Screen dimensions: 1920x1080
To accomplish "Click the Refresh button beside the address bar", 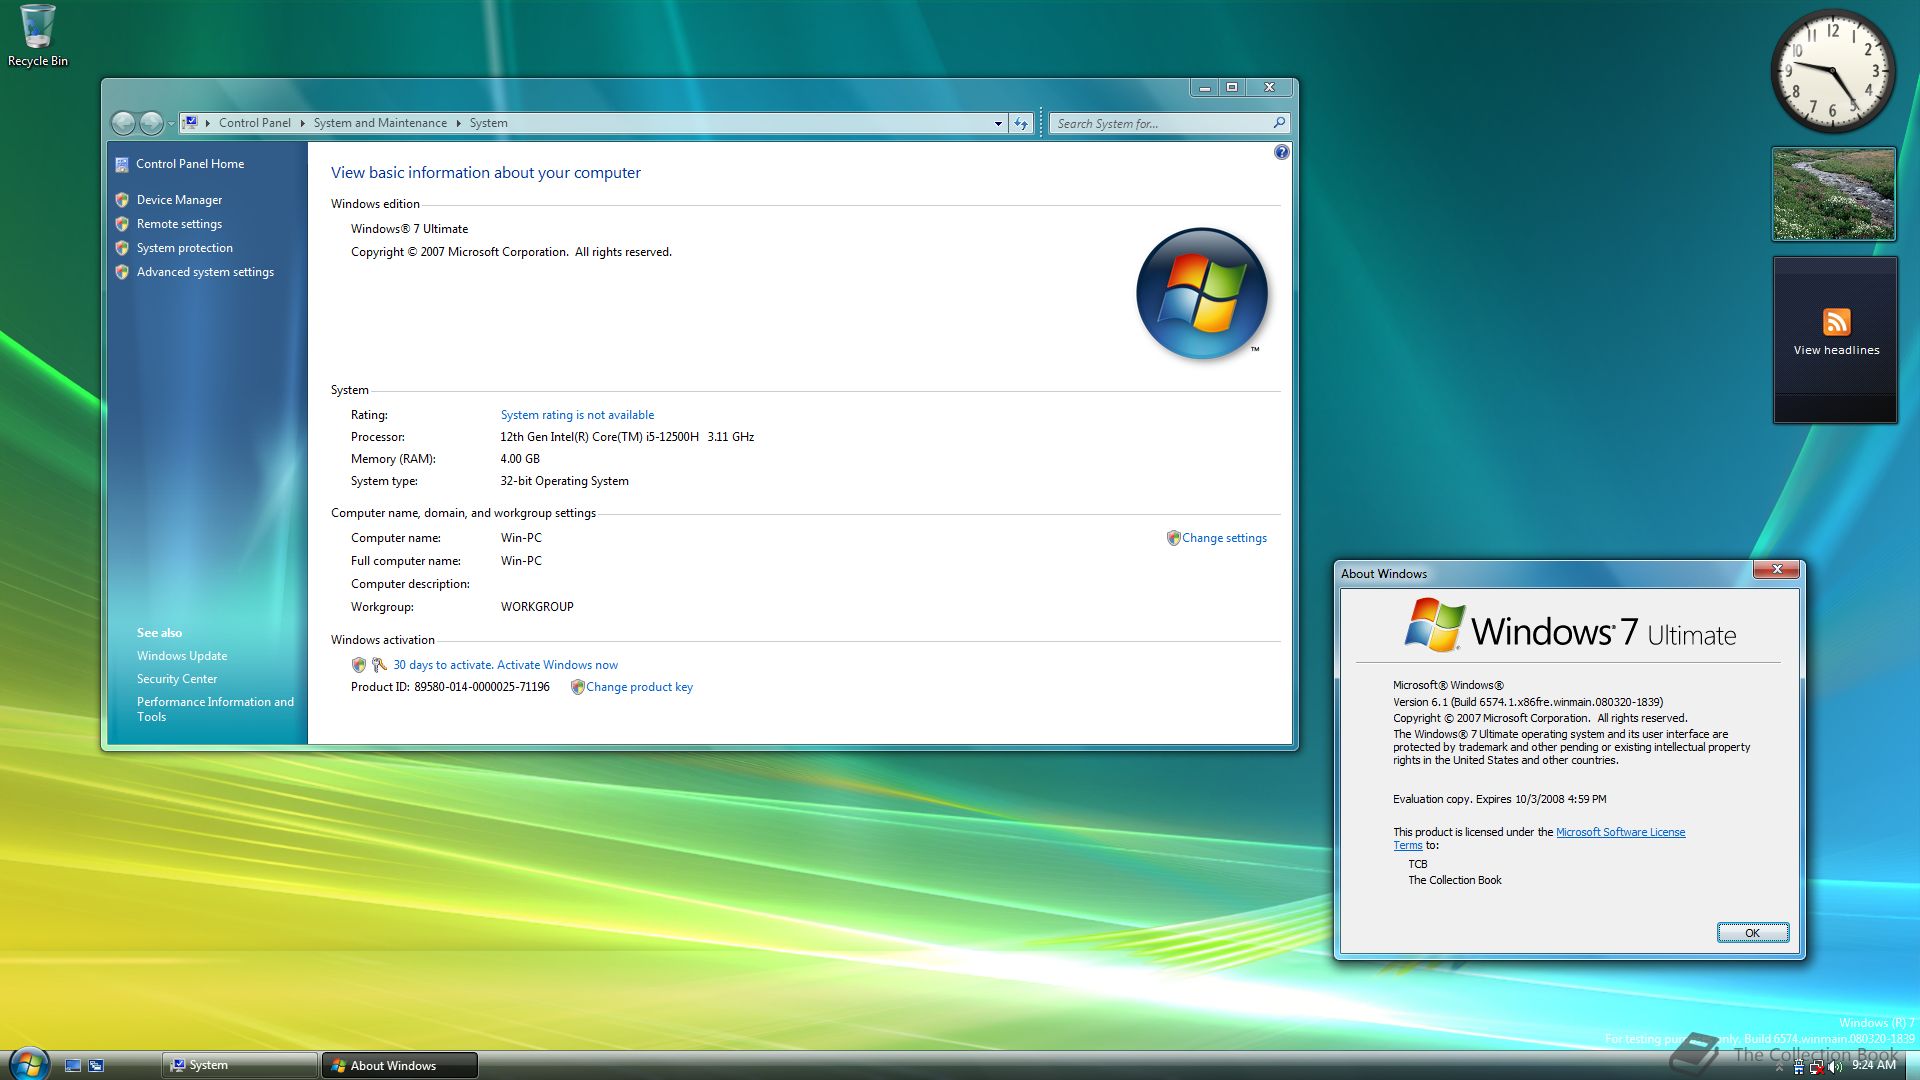I will click(1020, 123).
